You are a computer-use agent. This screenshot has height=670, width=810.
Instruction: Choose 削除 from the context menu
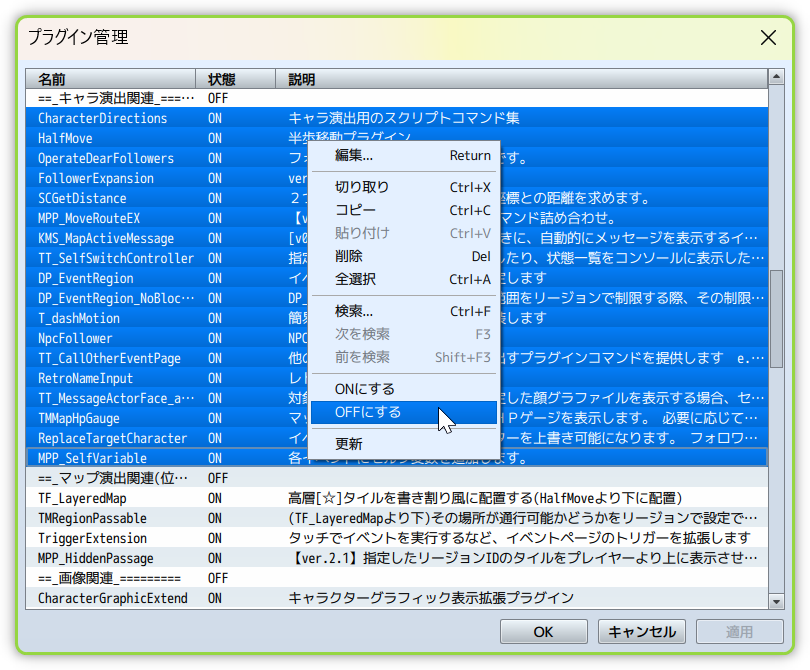(x=404, y=256)
